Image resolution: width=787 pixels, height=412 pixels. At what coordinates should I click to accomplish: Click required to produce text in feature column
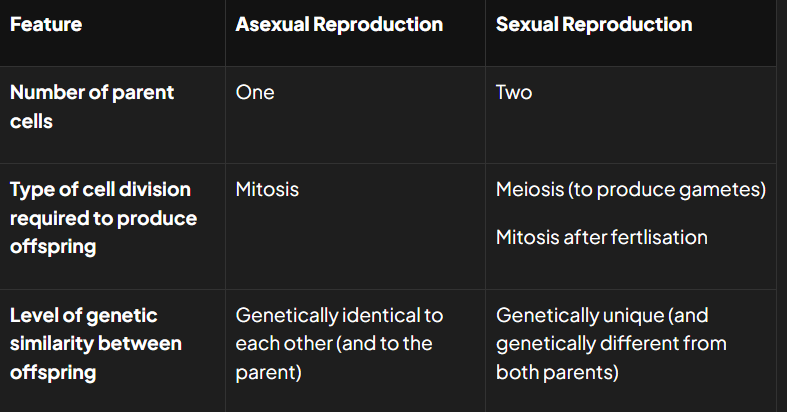[103, 218]
